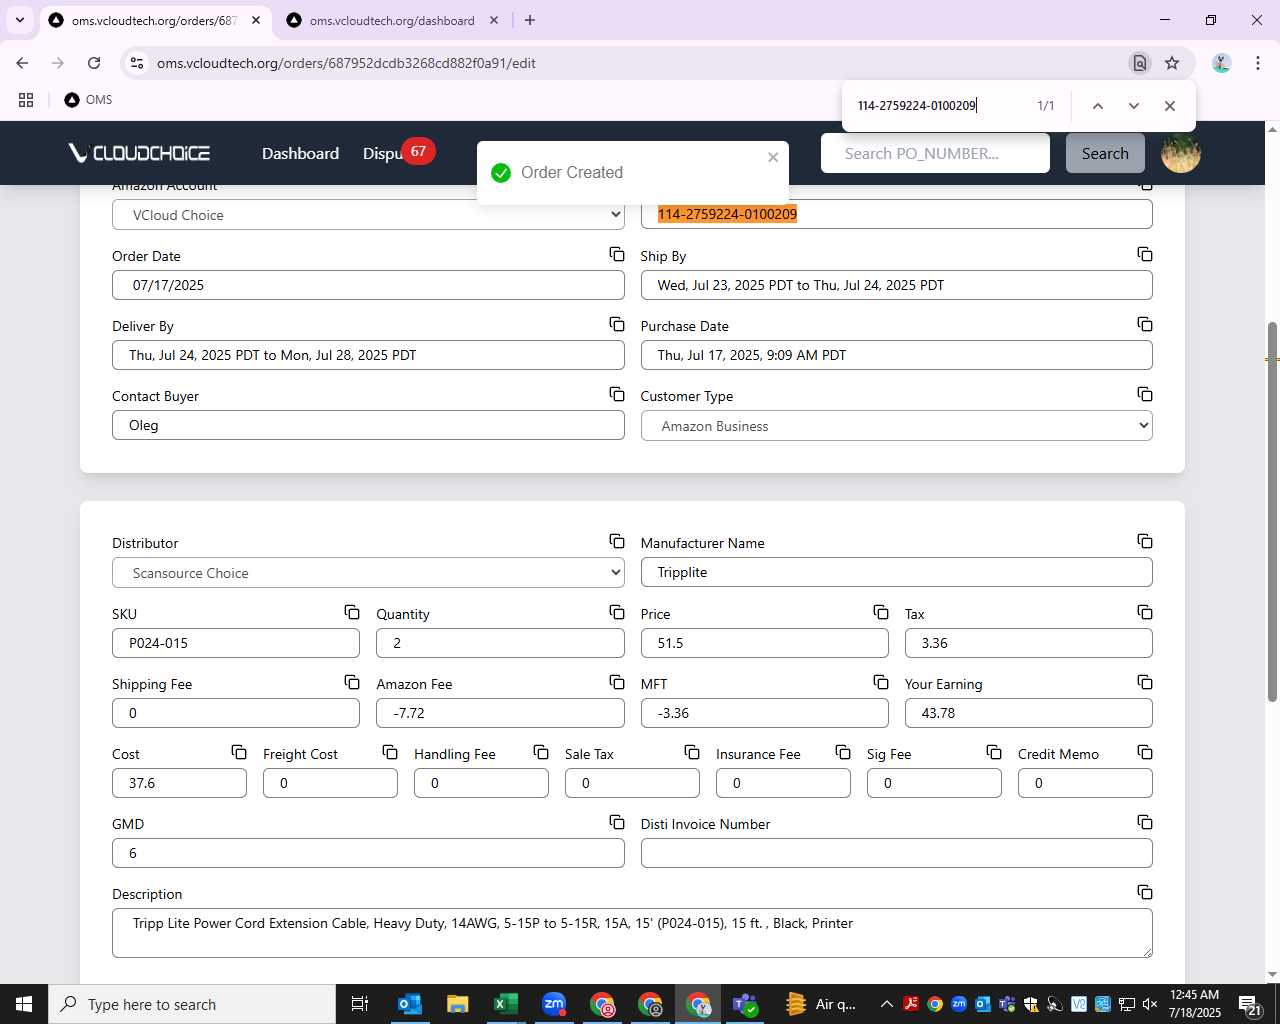The height and width of the screenshot is (1024, 1280).
Task: Select the orders edit browser tab
Action: click(154, 20)
